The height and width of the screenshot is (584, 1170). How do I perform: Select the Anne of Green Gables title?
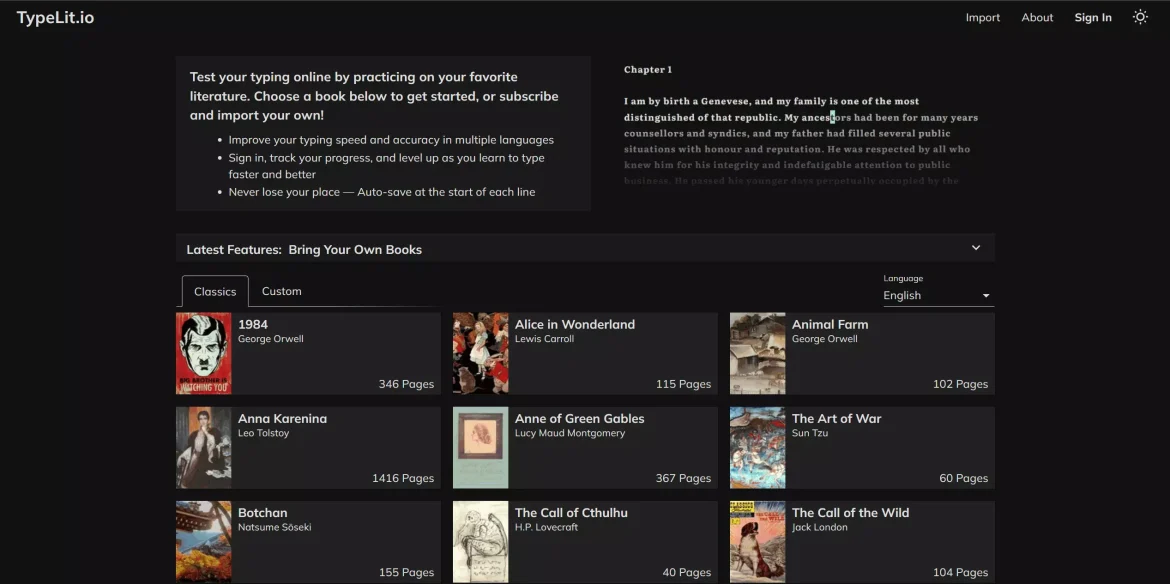580,418
